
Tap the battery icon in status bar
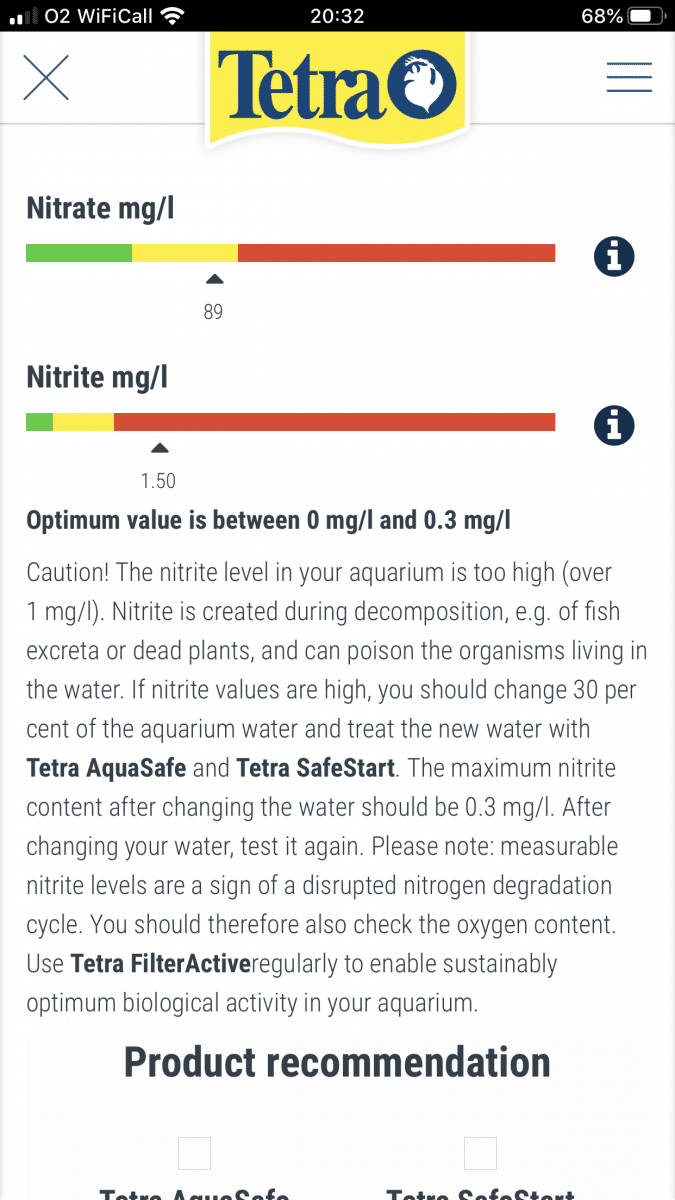(x=645, y=16)
